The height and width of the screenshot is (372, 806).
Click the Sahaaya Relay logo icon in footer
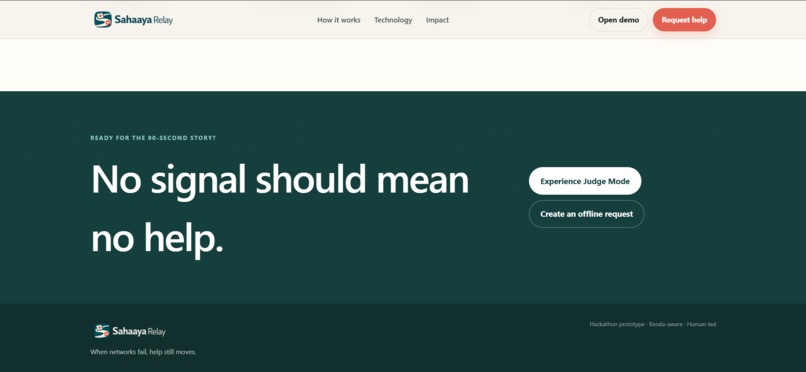[102, 331]
